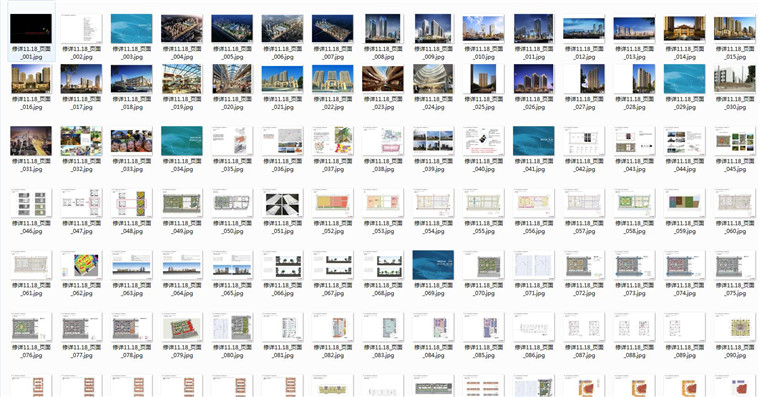
Task: Click the colorful 3D analysis thumbnail _062.jpg
Action: tap(81, 265)
